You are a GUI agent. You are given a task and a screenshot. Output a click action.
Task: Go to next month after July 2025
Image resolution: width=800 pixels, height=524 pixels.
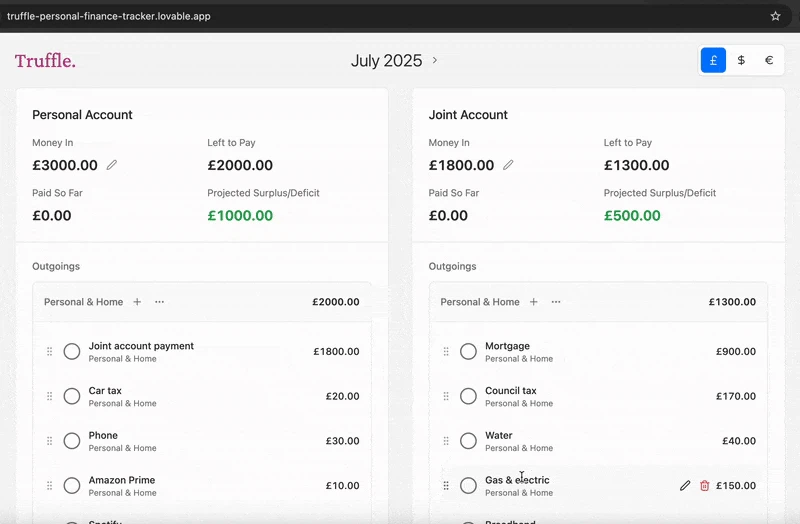pos(435,61)
